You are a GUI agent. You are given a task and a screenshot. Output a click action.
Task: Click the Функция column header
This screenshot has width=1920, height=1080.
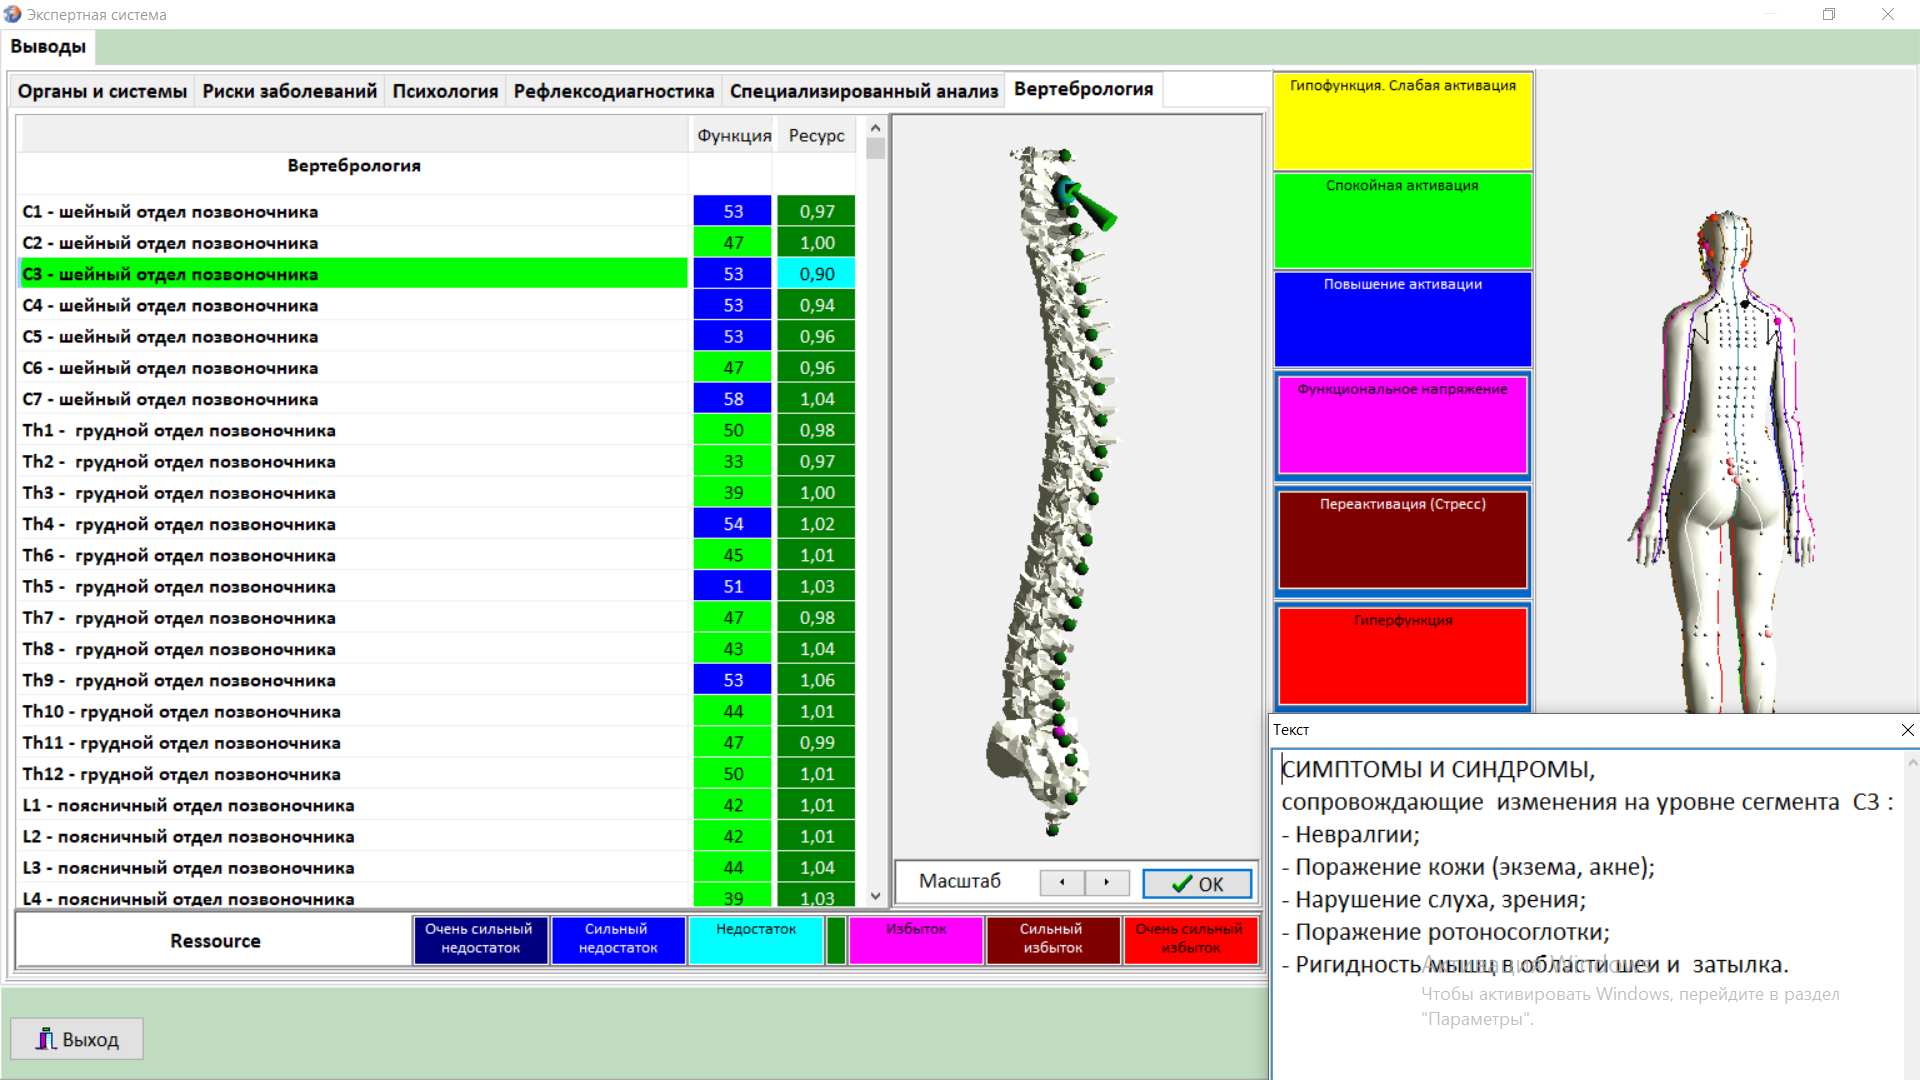coord(734,135)
